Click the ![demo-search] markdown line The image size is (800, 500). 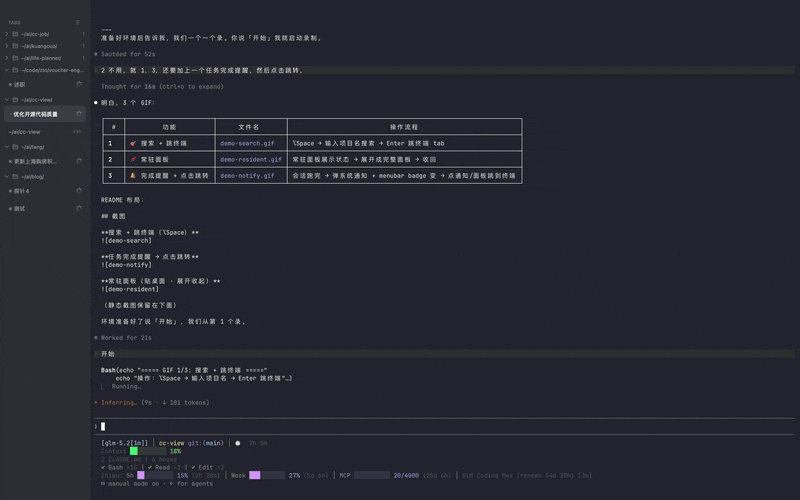[126, 241]
